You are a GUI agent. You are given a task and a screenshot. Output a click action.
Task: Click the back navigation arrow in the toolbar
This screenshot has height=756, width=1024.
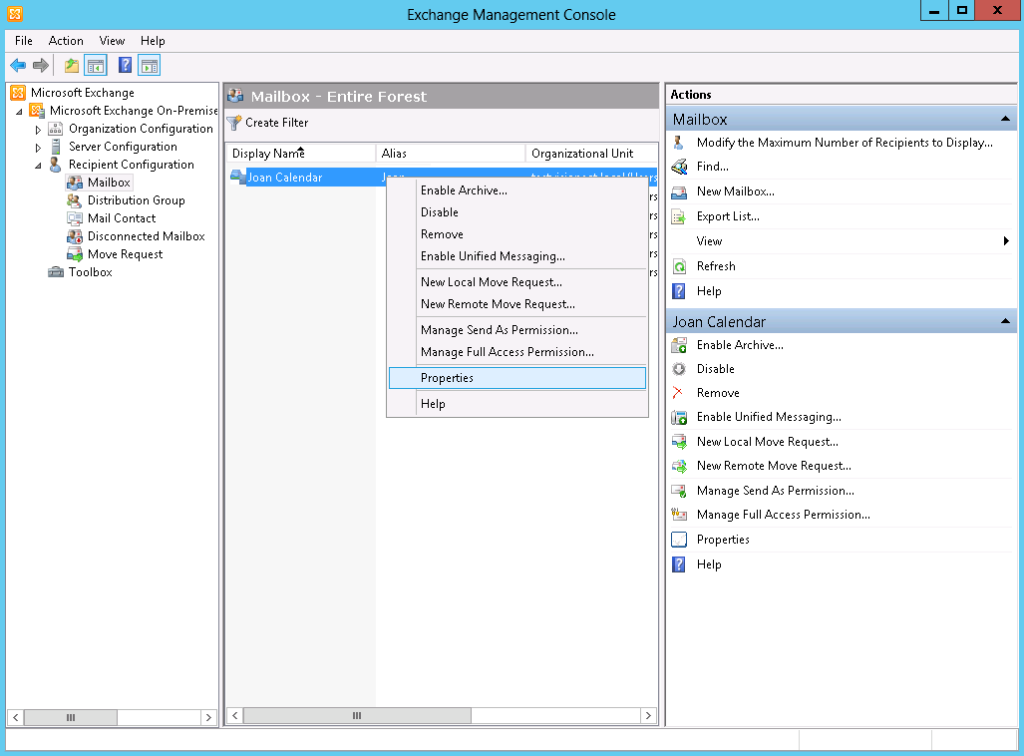(17, 65)
